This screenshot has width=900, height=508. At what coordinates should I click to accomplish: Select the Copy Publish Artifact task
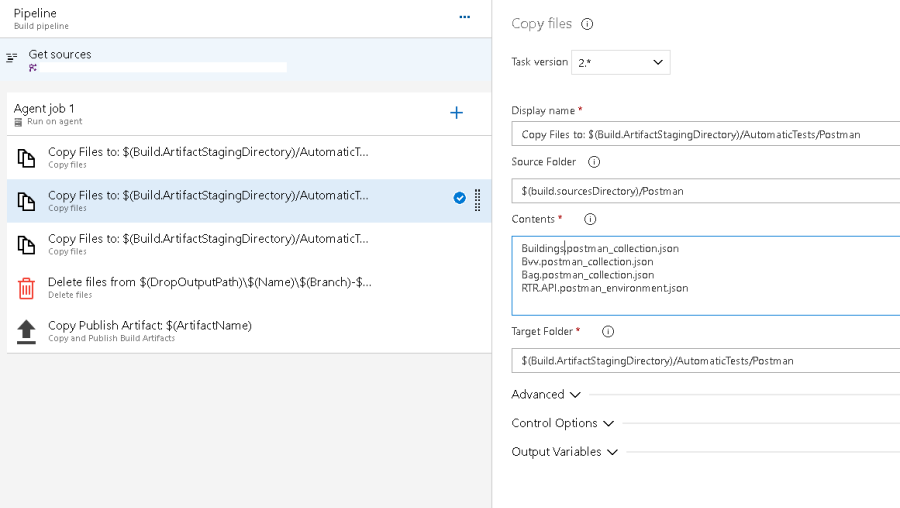click(x=249, y=331)
